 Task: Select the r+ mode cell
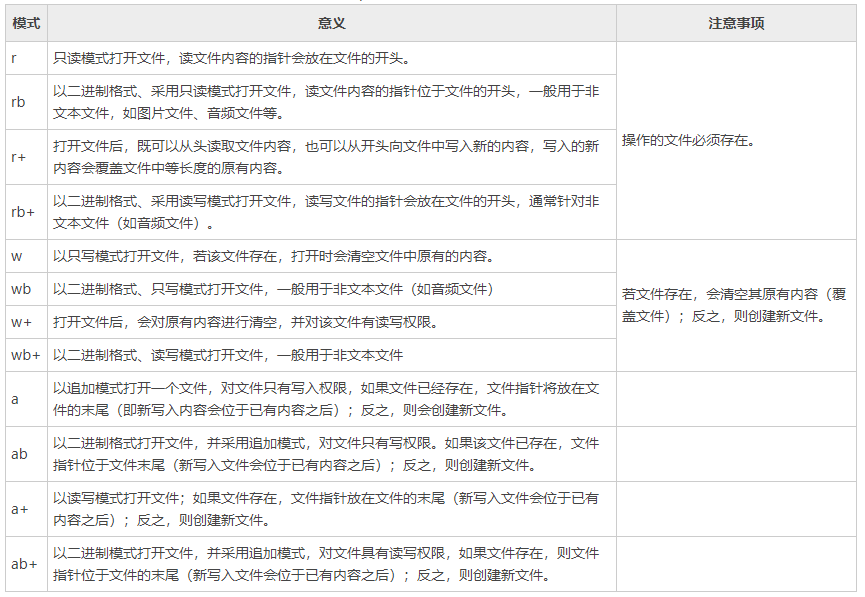pyautogui.click(x=18, y=157)
